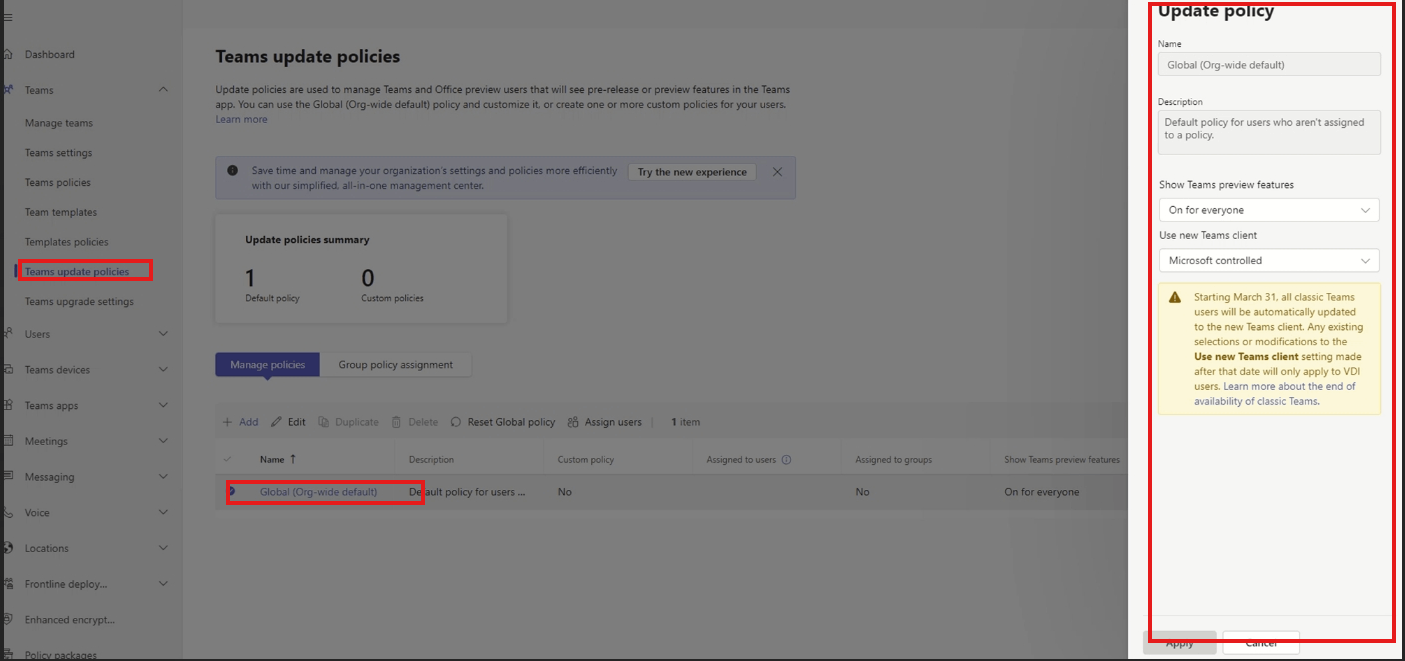Image resolution: width=1405 pixels, height=661 pixels.
Task: Click the warning icon in yellow notice
Action: point(1175,297)
